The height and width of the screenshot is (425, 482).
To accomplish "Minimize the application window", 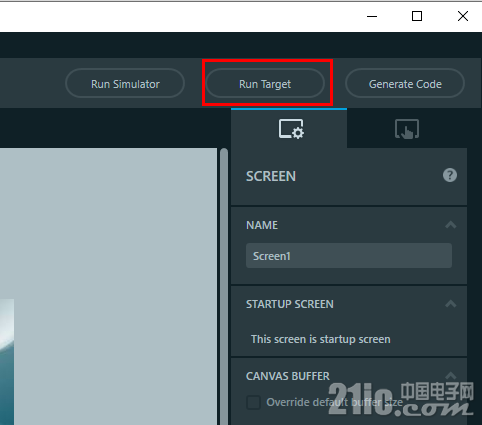I will pos(372,16).
